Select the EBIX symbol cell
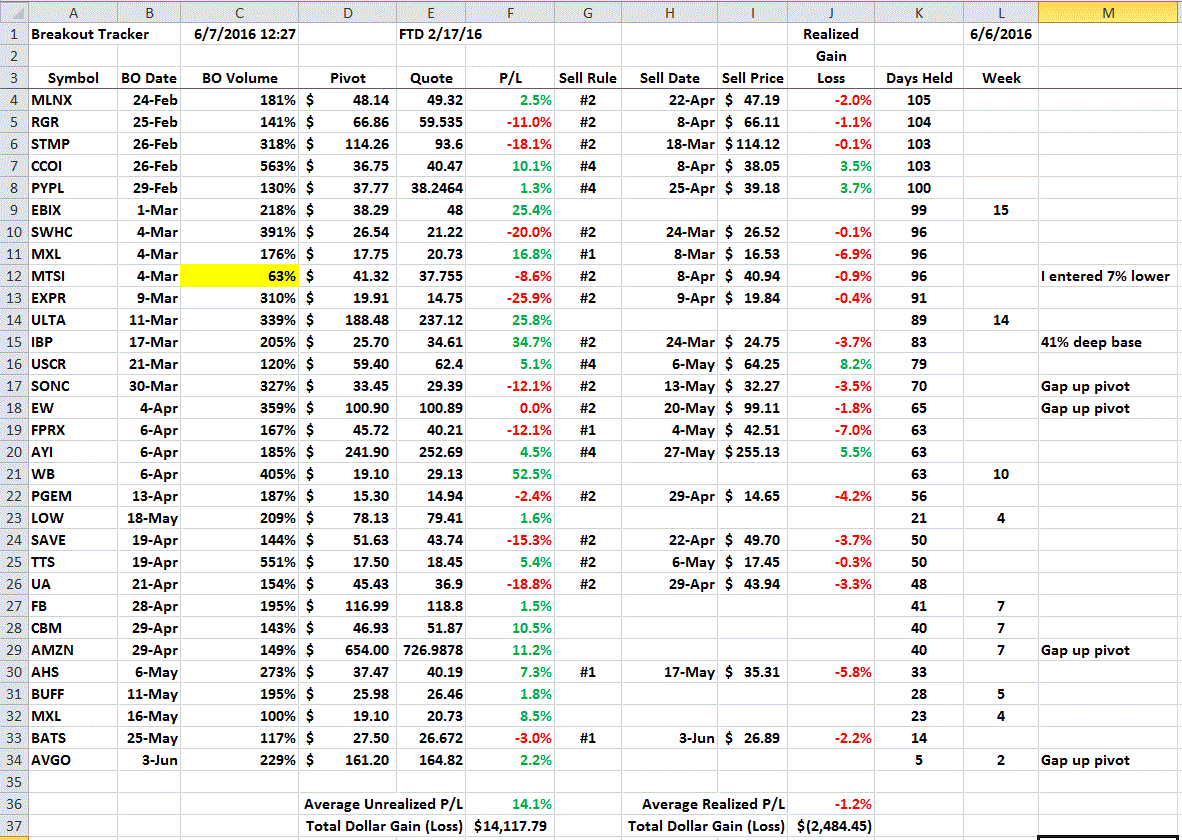Screen dimensions: 1182x840 tap(73, 210)
